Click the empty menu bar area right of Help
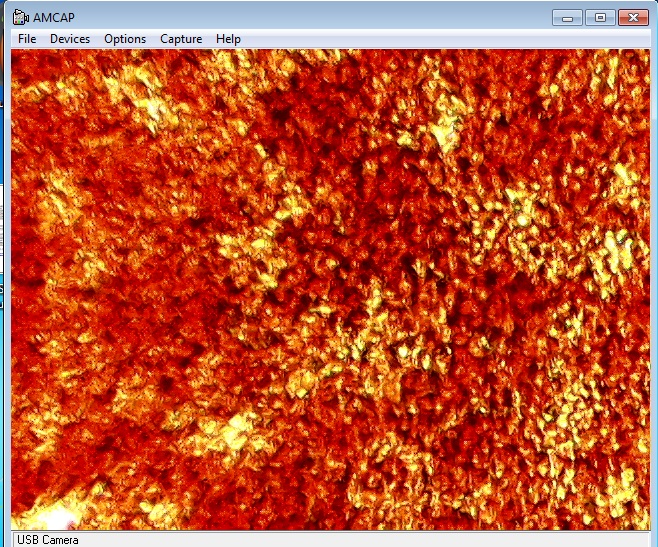 tap(440, 39)
